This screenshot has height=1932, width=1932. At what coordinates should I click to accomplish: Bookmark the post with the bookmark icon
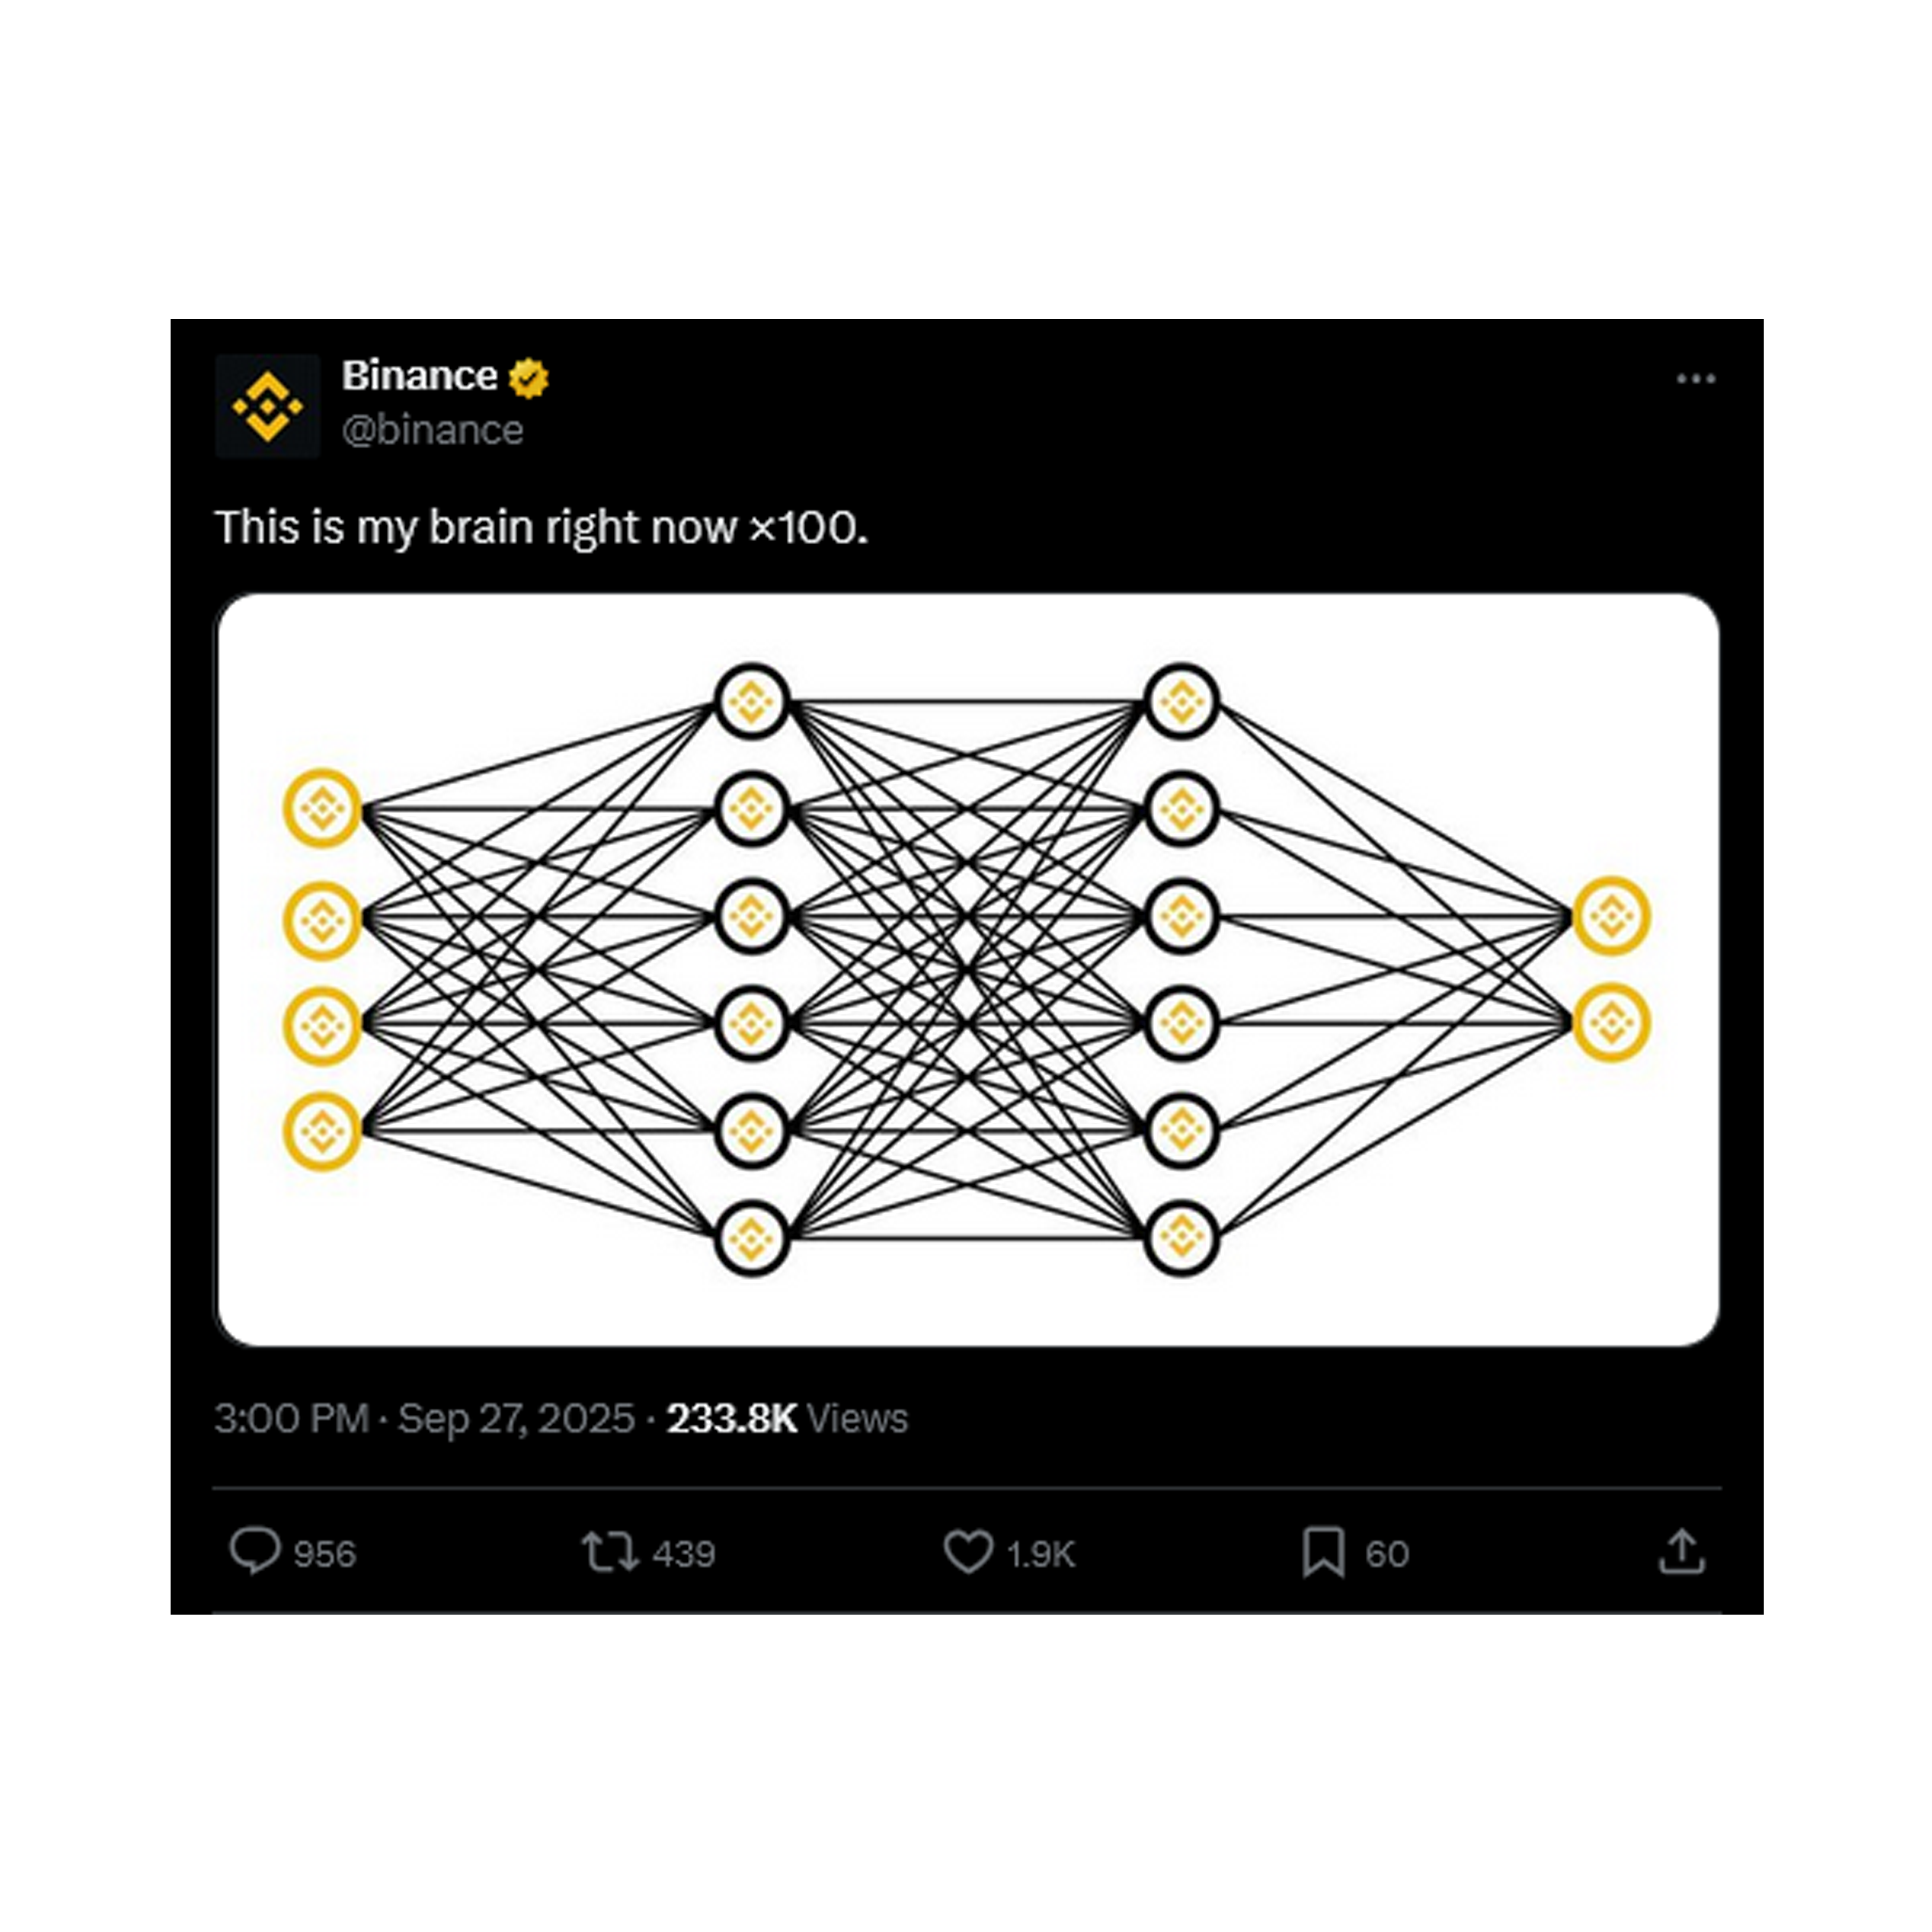click(x=1322, y=1552)
